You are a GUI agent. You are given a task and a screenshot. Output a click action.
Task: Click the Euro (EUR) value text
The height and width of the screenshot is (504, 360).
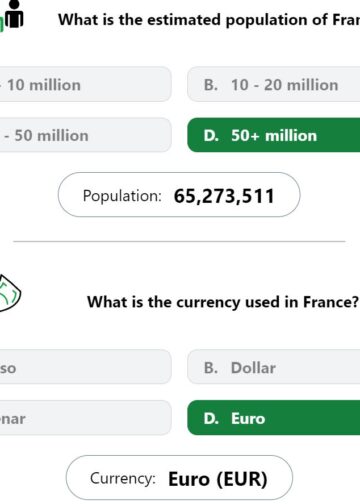click(x=218, y=479)
